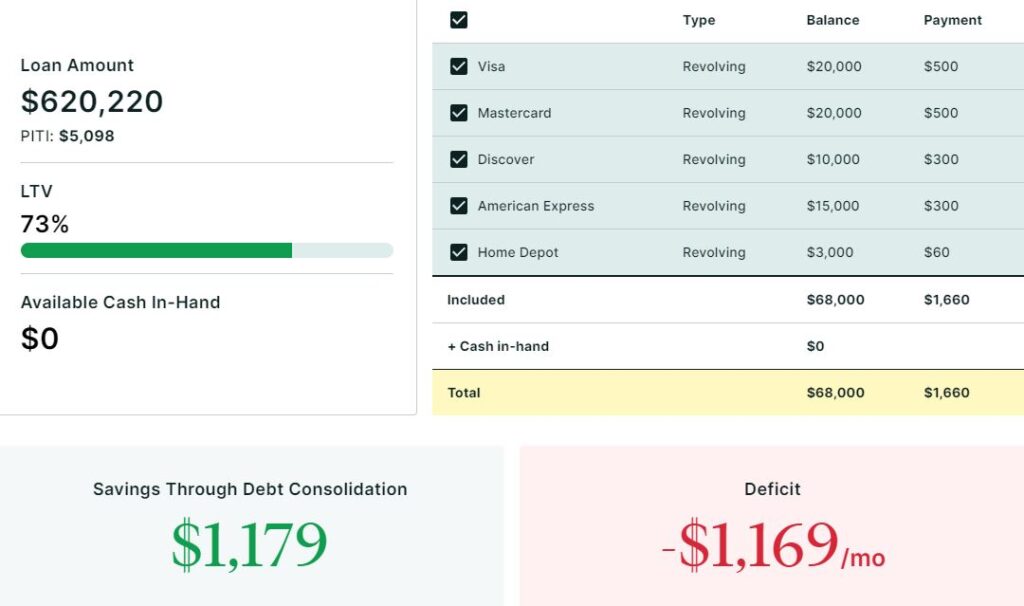Click the Visa account name
Viewport: 1024px width, 606px height.
[x=491, y=67]
